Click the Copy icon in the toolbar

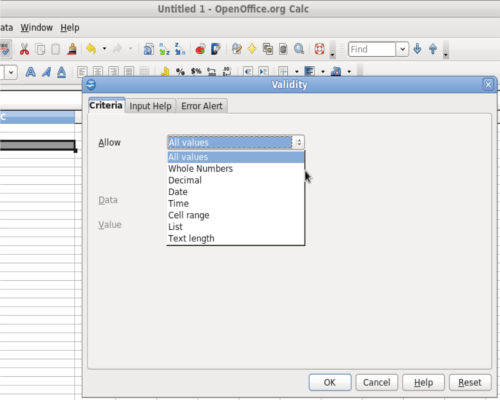pyautogui.click(x=40, y=49)
